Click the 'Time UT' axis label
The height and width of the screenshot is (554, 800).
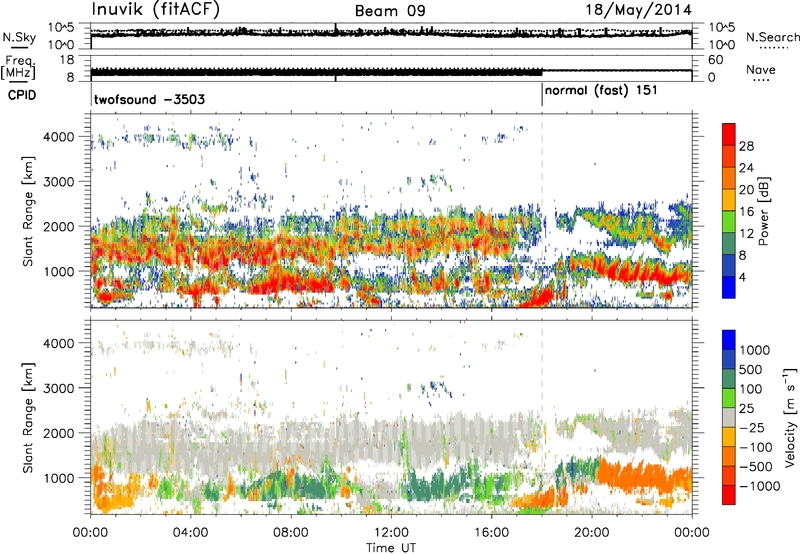click(x=391, y=547)
